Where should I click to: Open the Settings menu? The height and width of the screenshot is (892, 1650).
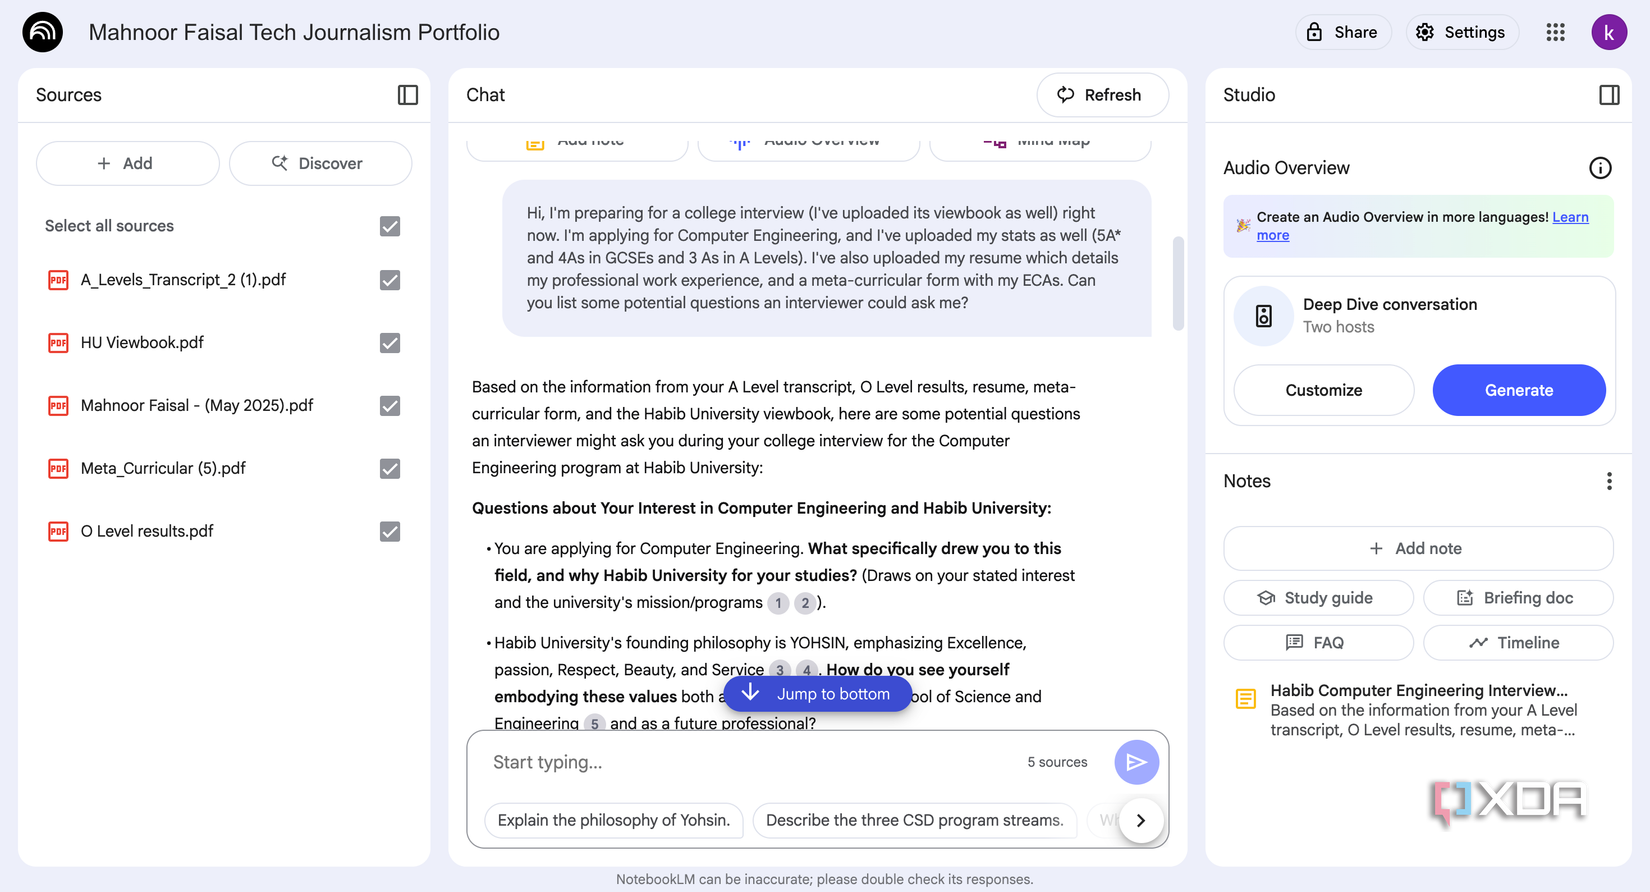[1461, 32]
